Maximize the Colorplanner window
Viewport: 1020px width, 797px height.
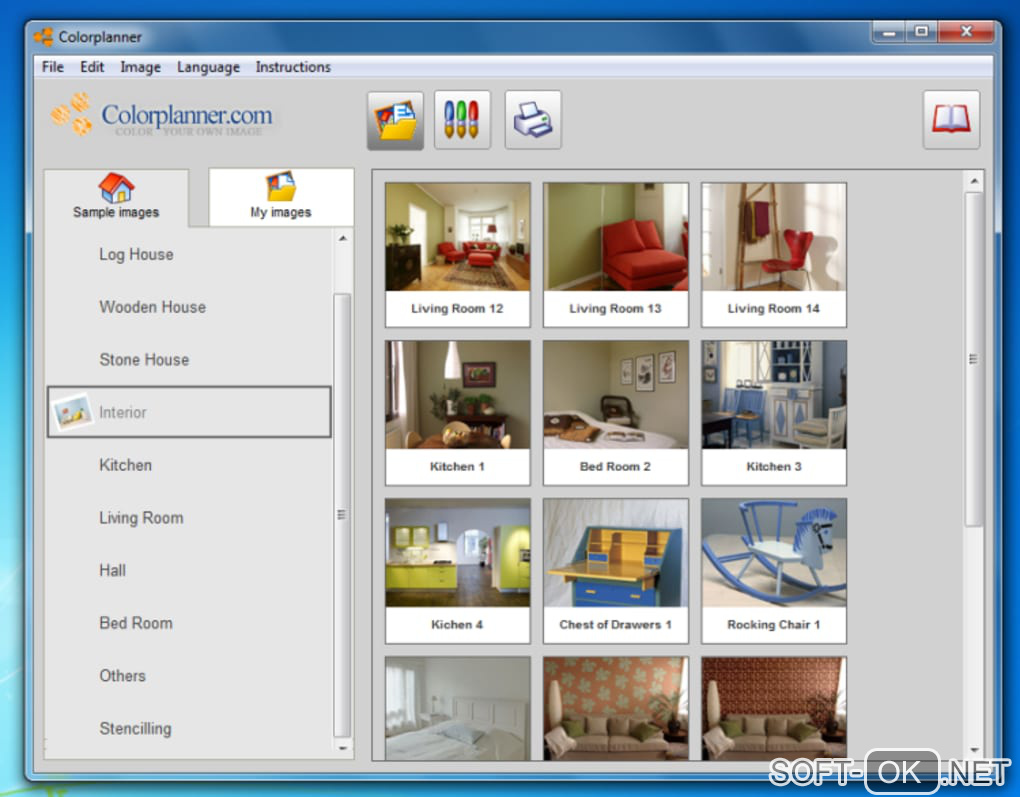point(921,31)
